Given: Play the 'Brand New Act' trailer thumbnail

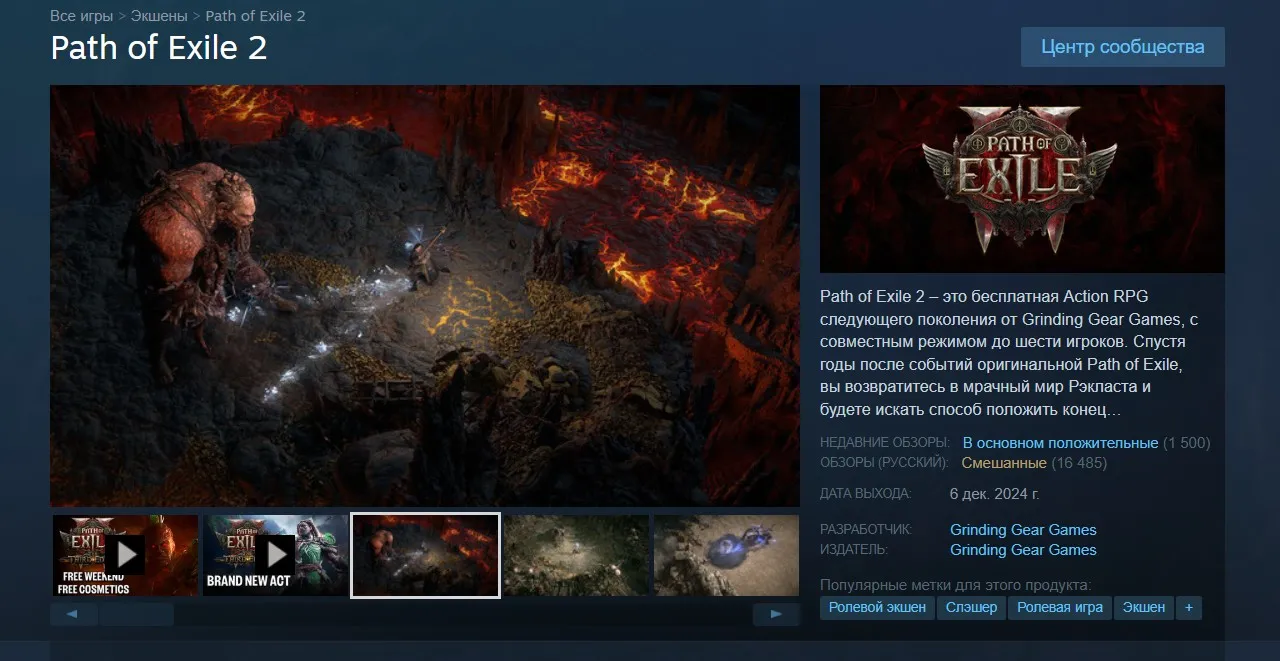Looking at the screenshot, I should tap(275, 555).
